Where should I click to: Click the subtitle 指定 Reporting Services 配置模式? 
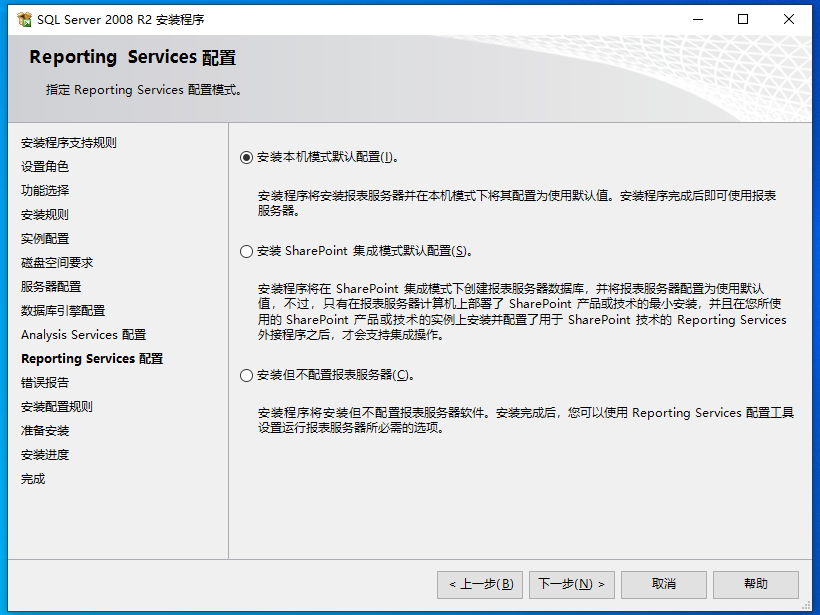[x=143, y=90]
